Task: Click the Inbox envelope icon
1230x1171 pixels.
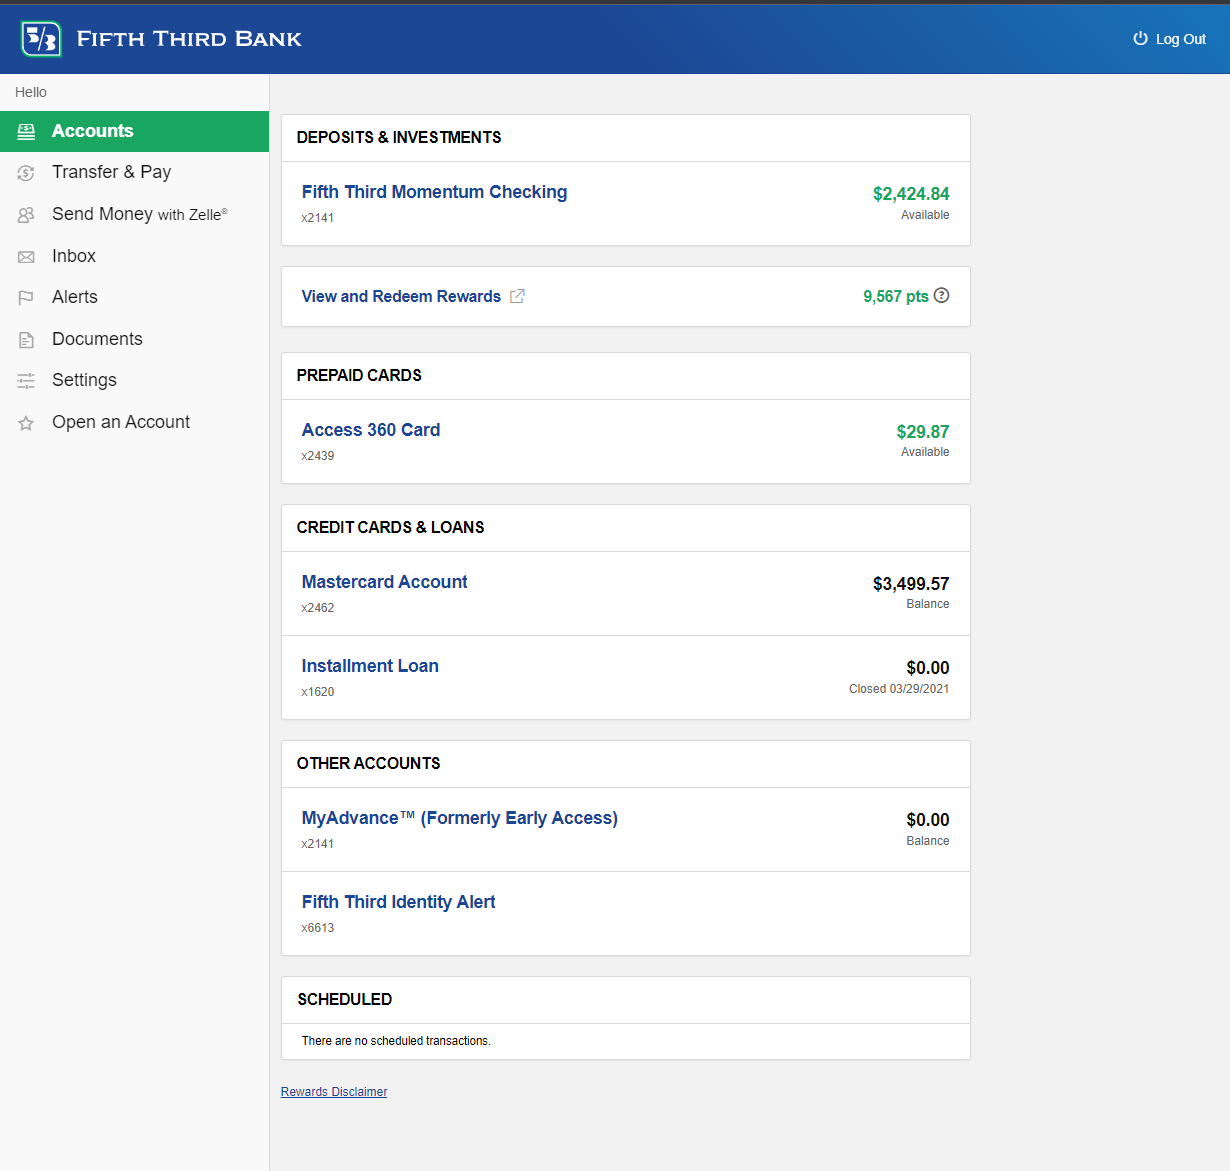Action: click(26, 257)
